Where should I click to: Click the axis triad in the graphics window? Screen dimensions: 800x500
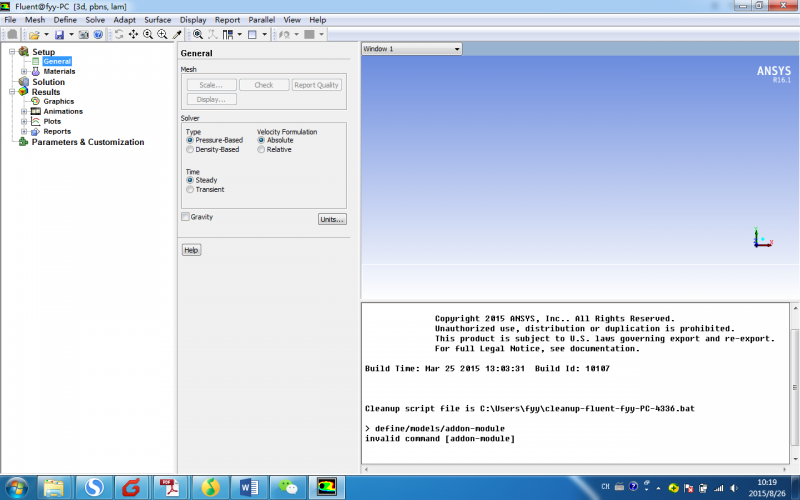(x=763, y=238)
